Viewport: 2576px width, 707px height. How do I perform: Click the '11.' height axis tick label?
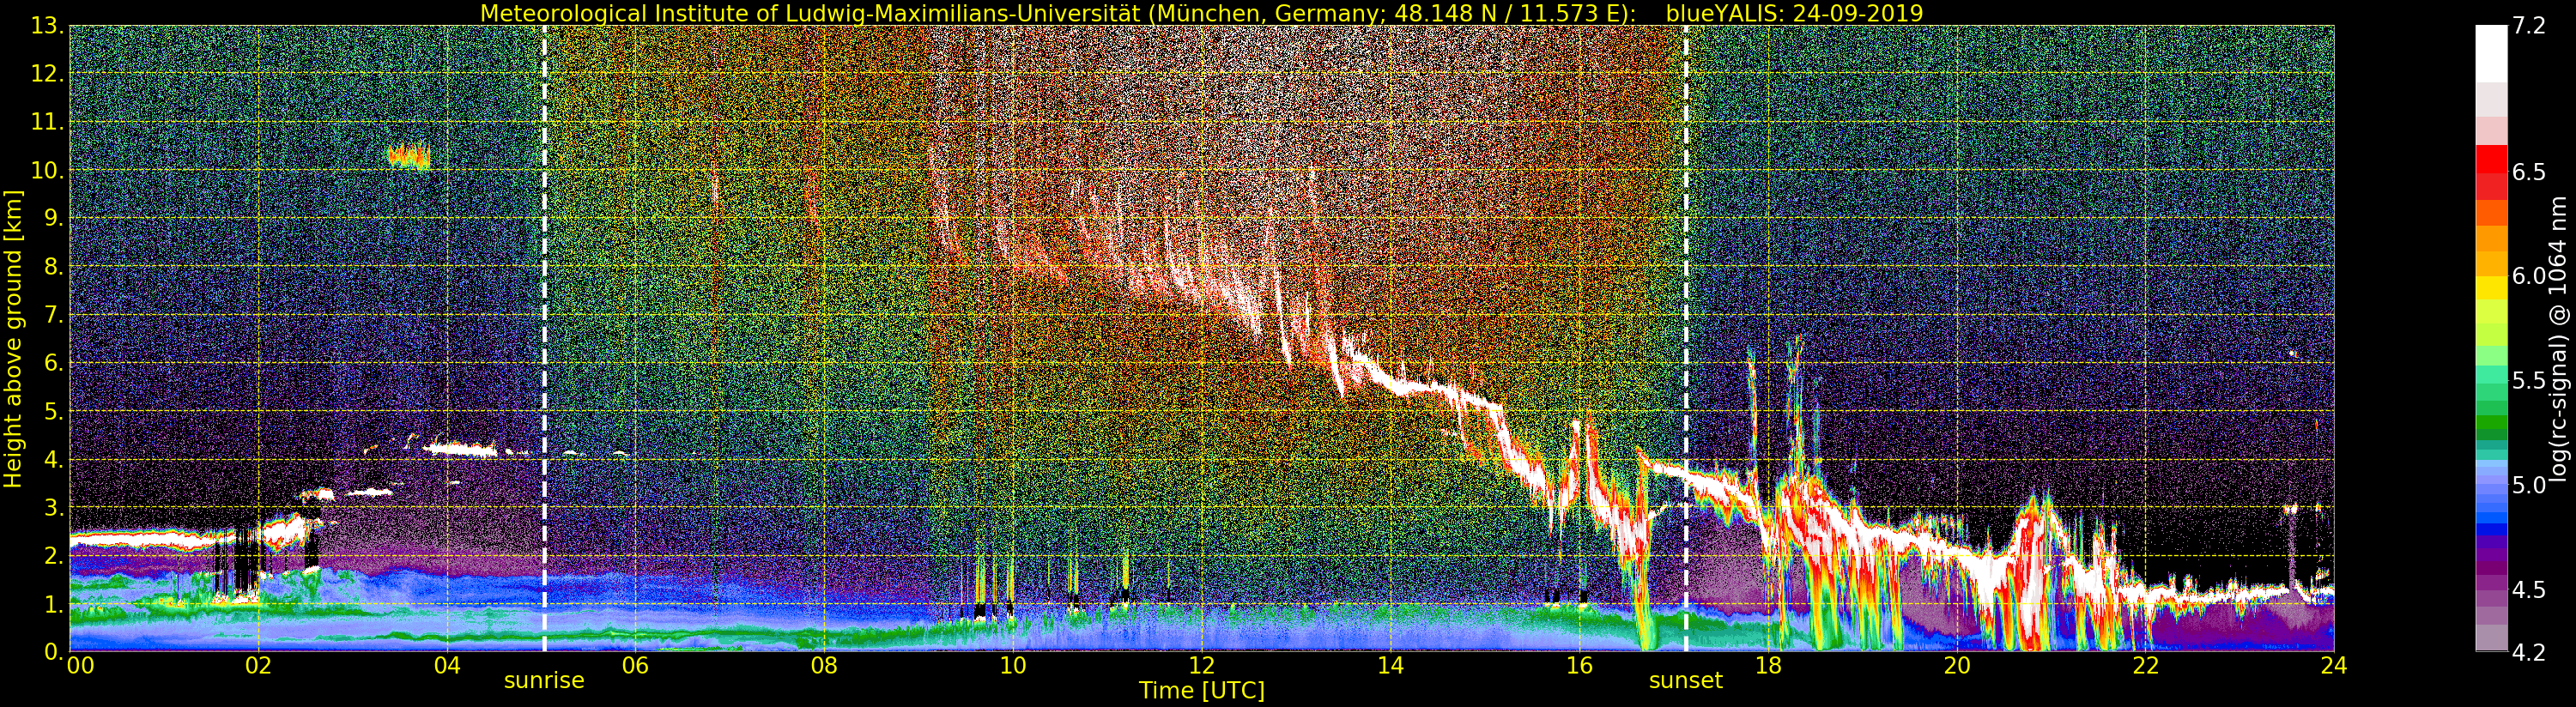[x=47, y=122]
